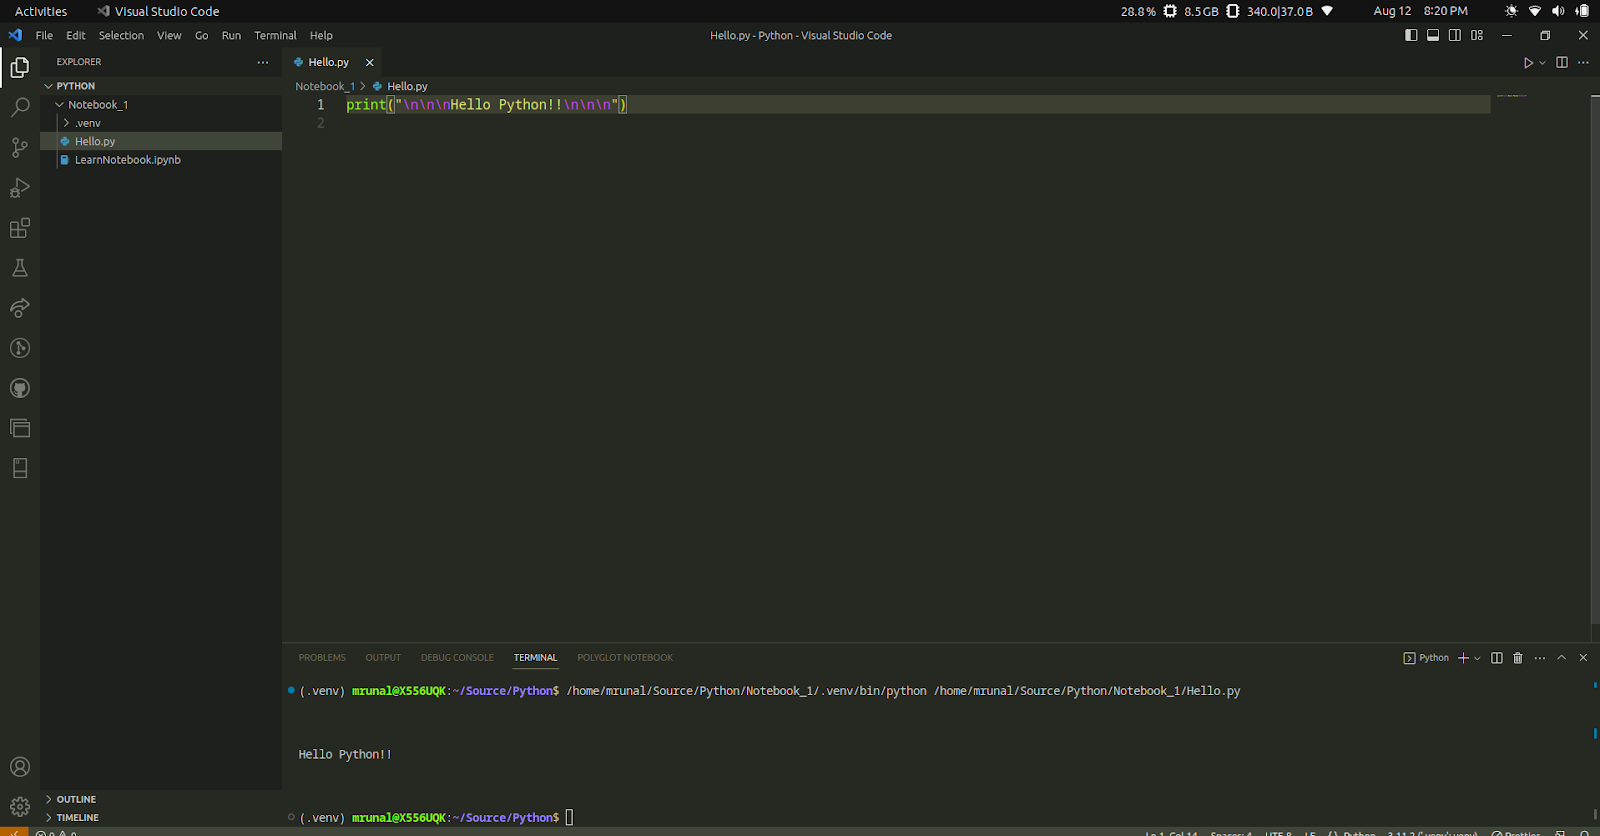Close the terminal panel

pyautogui.click(x=1583, y=658)
